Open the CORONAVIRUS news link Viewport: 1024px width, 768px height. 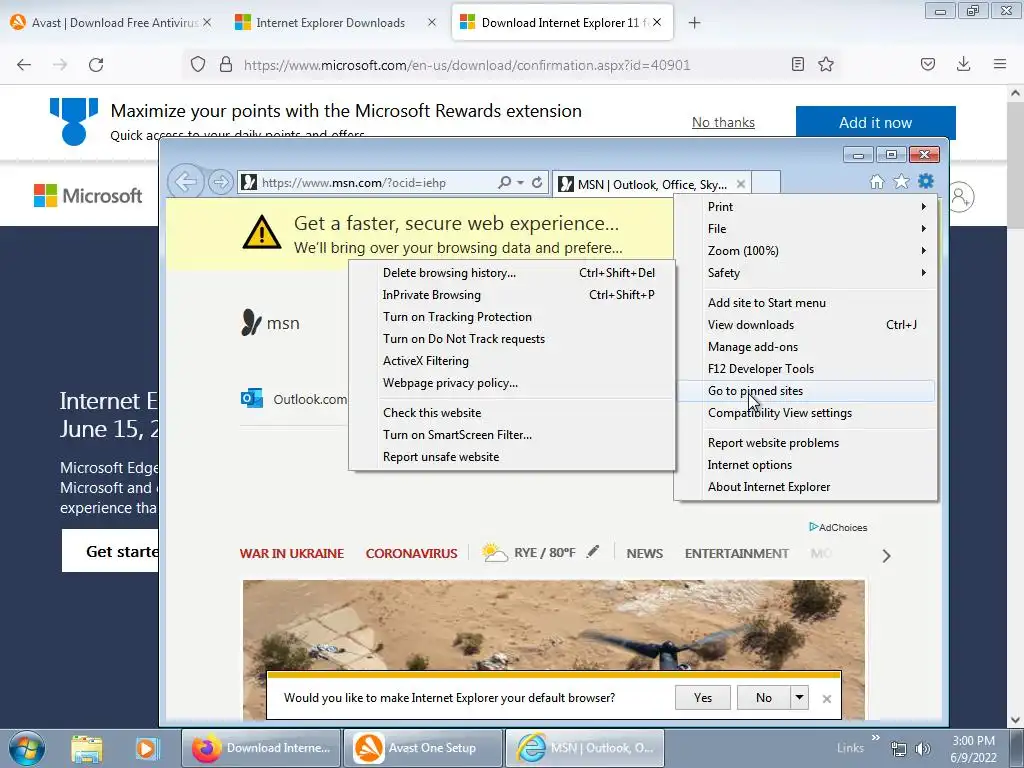pyautogui.click(x=411, y=554)
